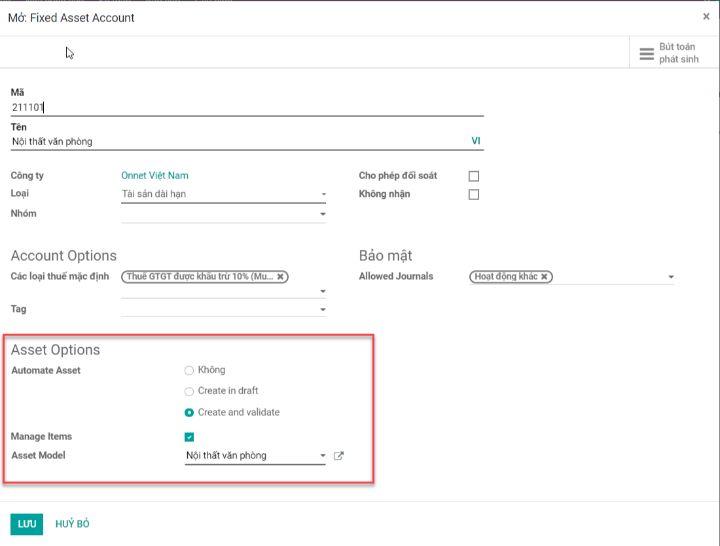Open the Asset Model dropdown

point(323,457)
